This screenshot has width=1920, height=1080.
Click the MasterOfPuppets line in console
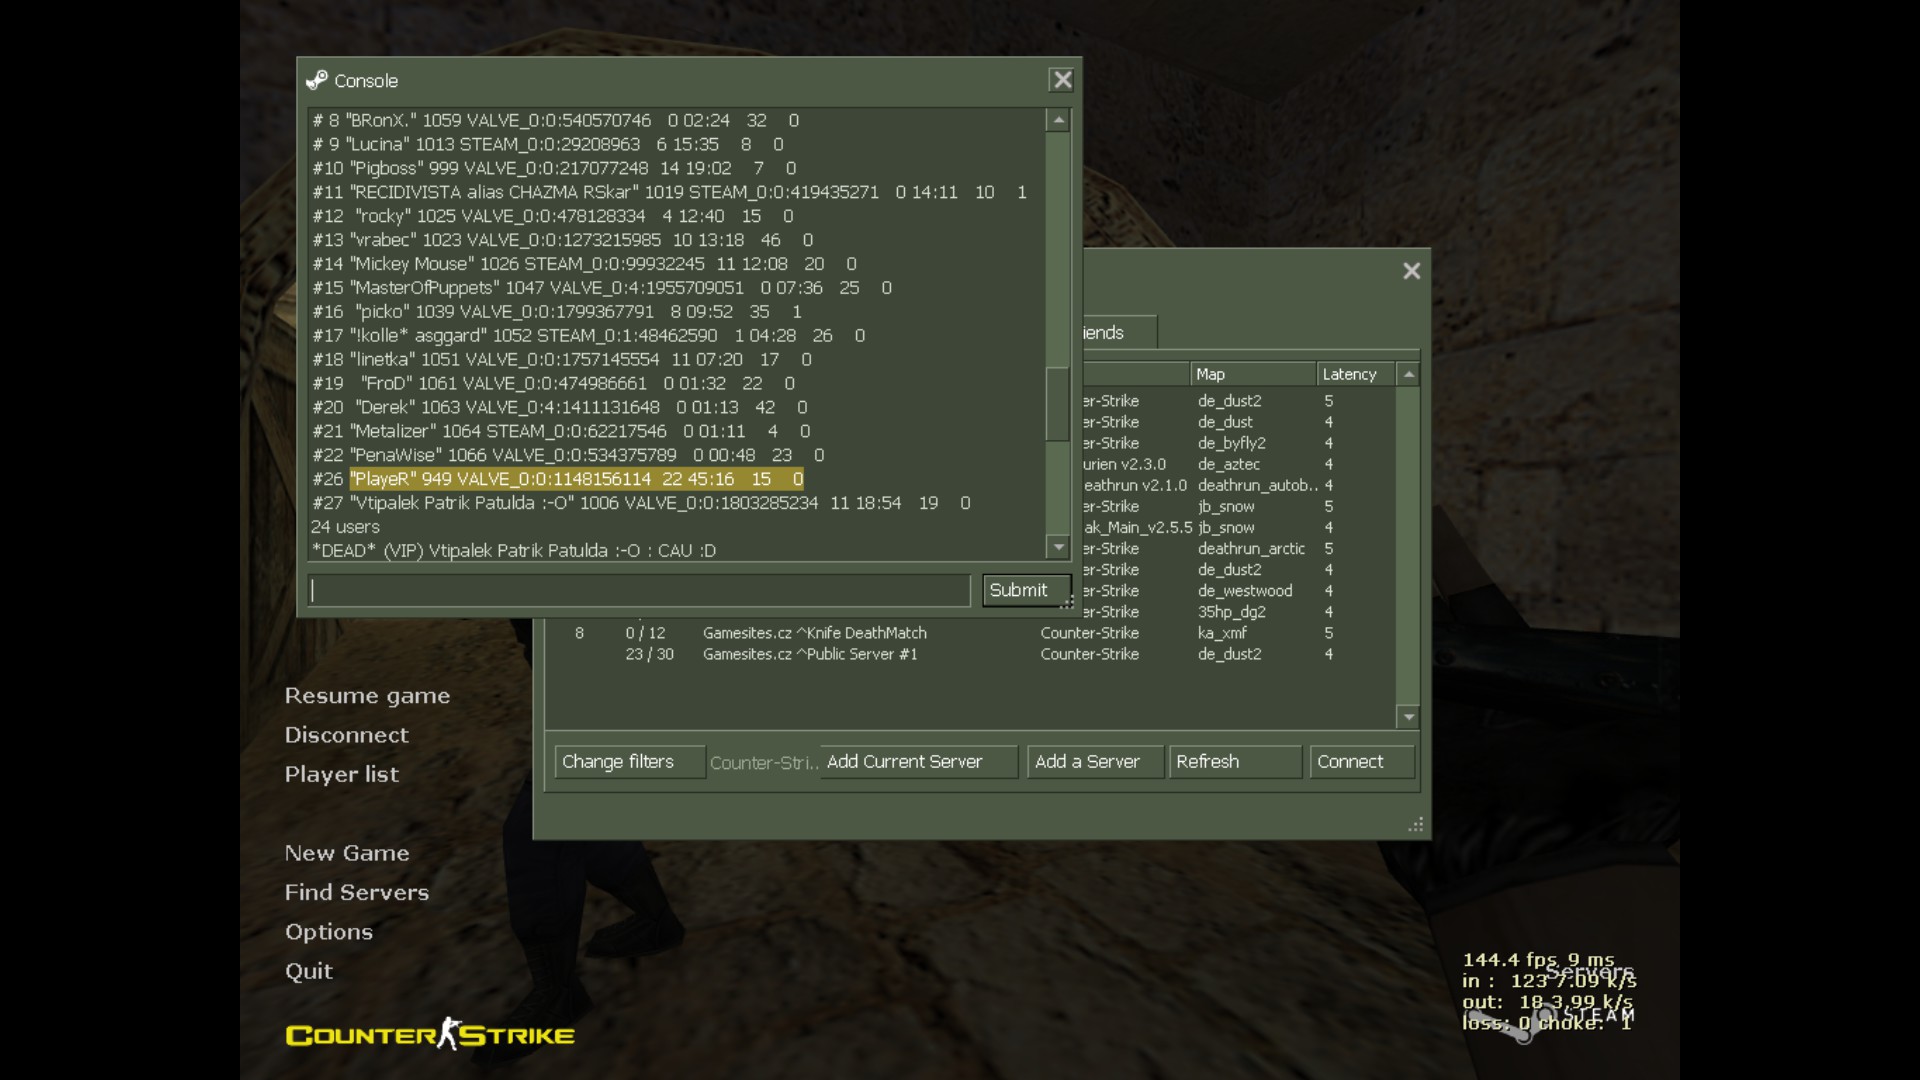(602, 288)
